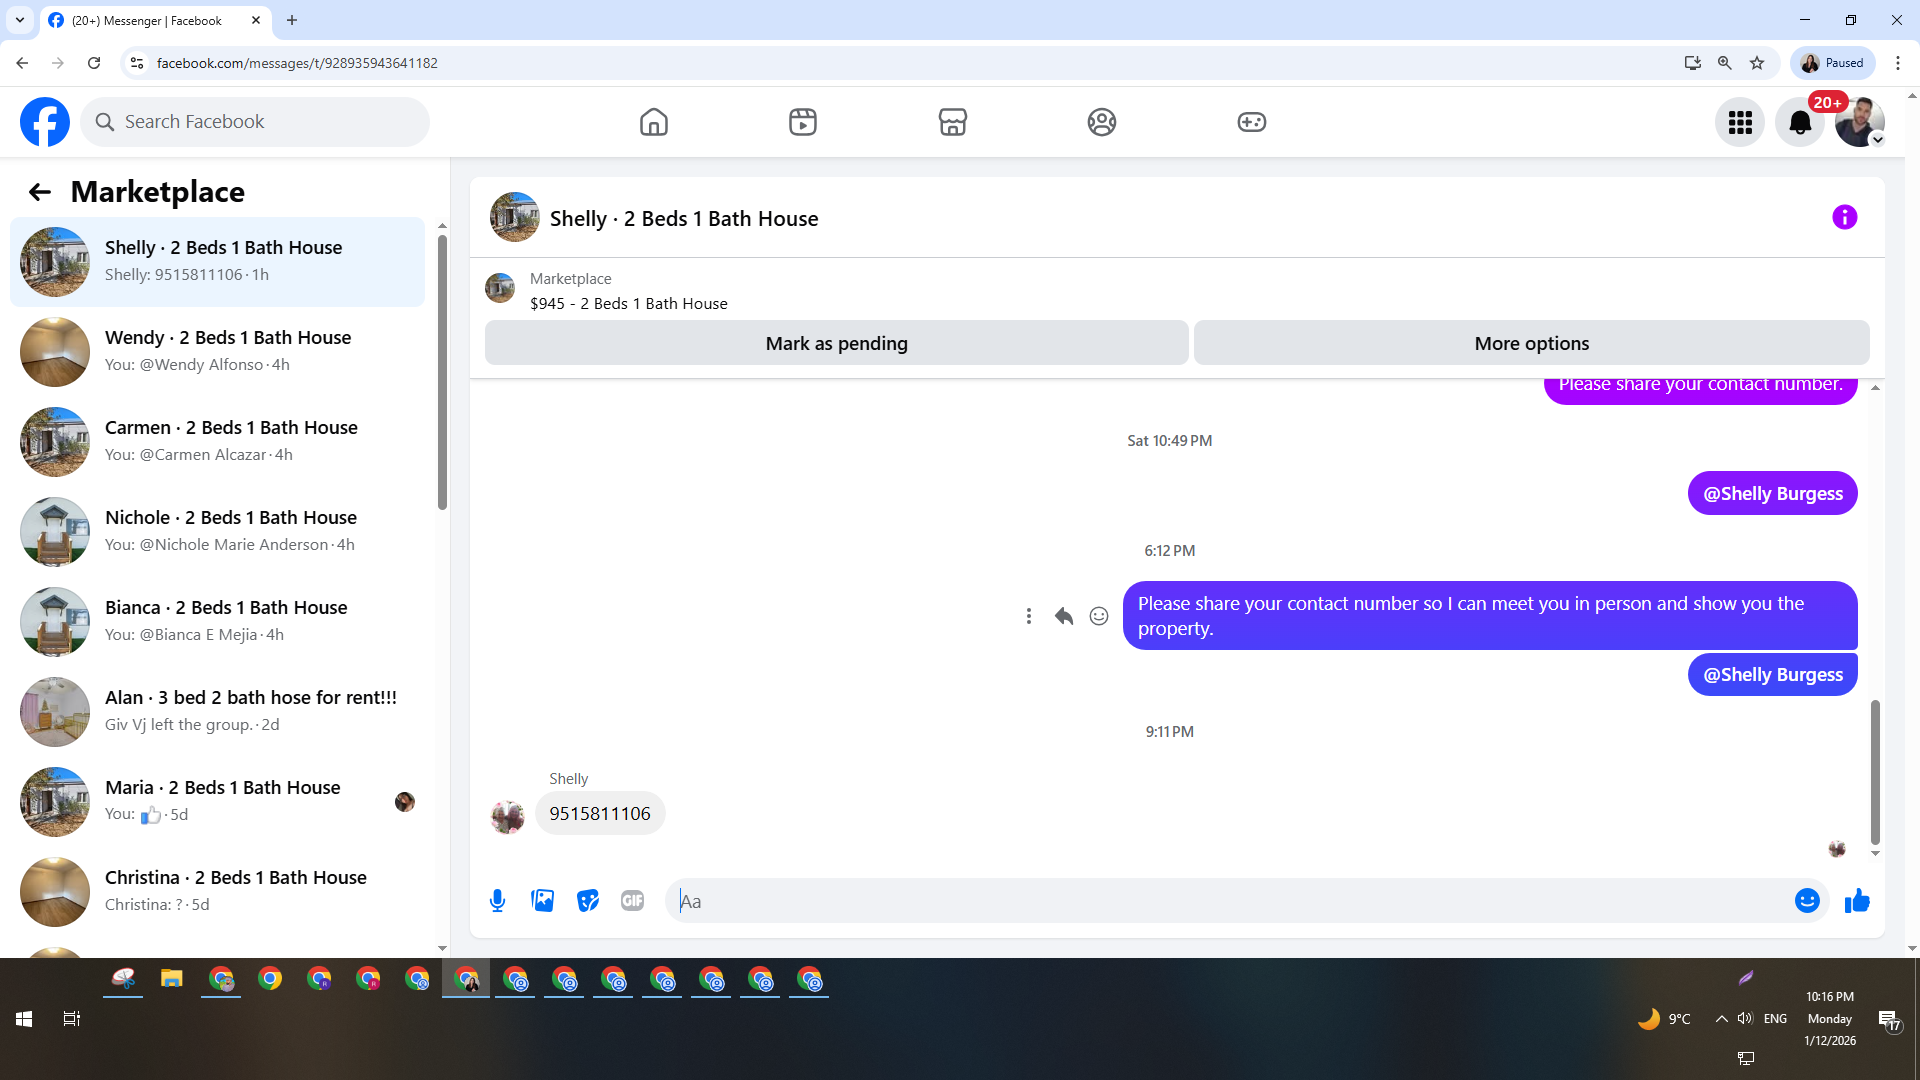React to message with smiley icon

point(1099,616)
